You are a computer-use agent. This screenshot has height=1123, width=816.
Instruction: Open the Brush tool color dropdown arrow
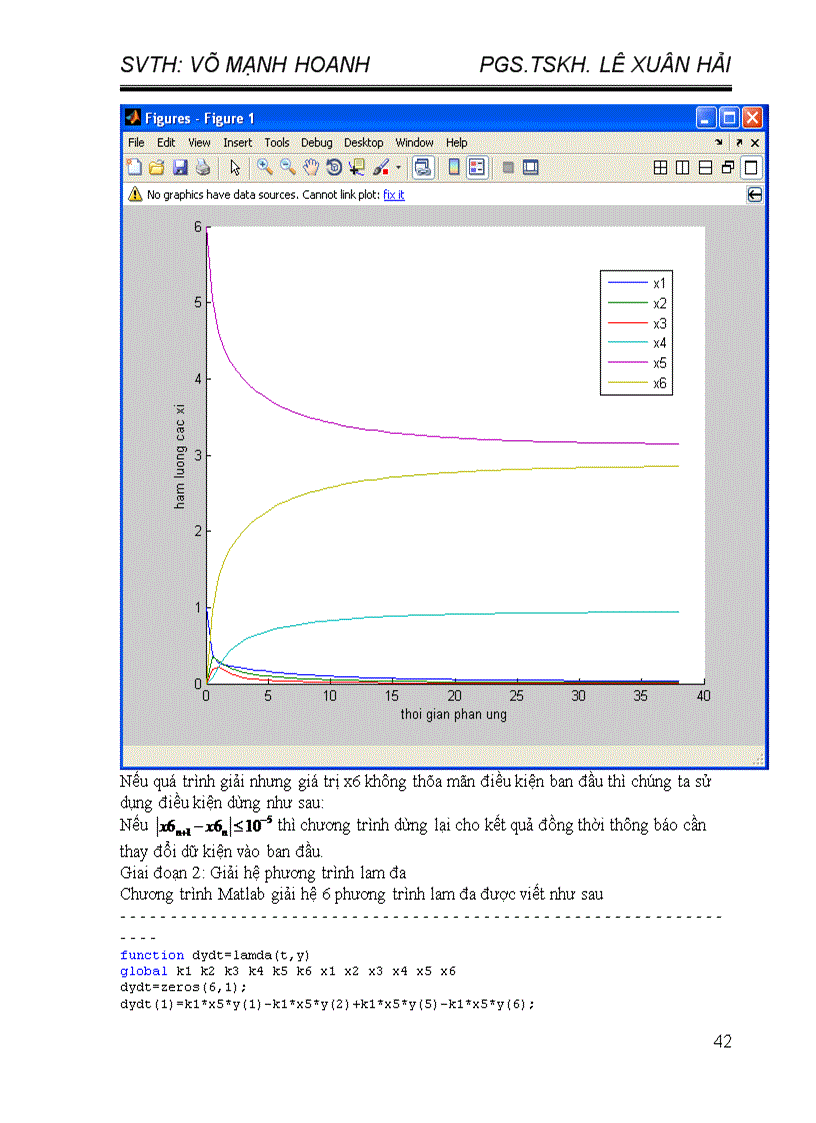click(399, 168)
